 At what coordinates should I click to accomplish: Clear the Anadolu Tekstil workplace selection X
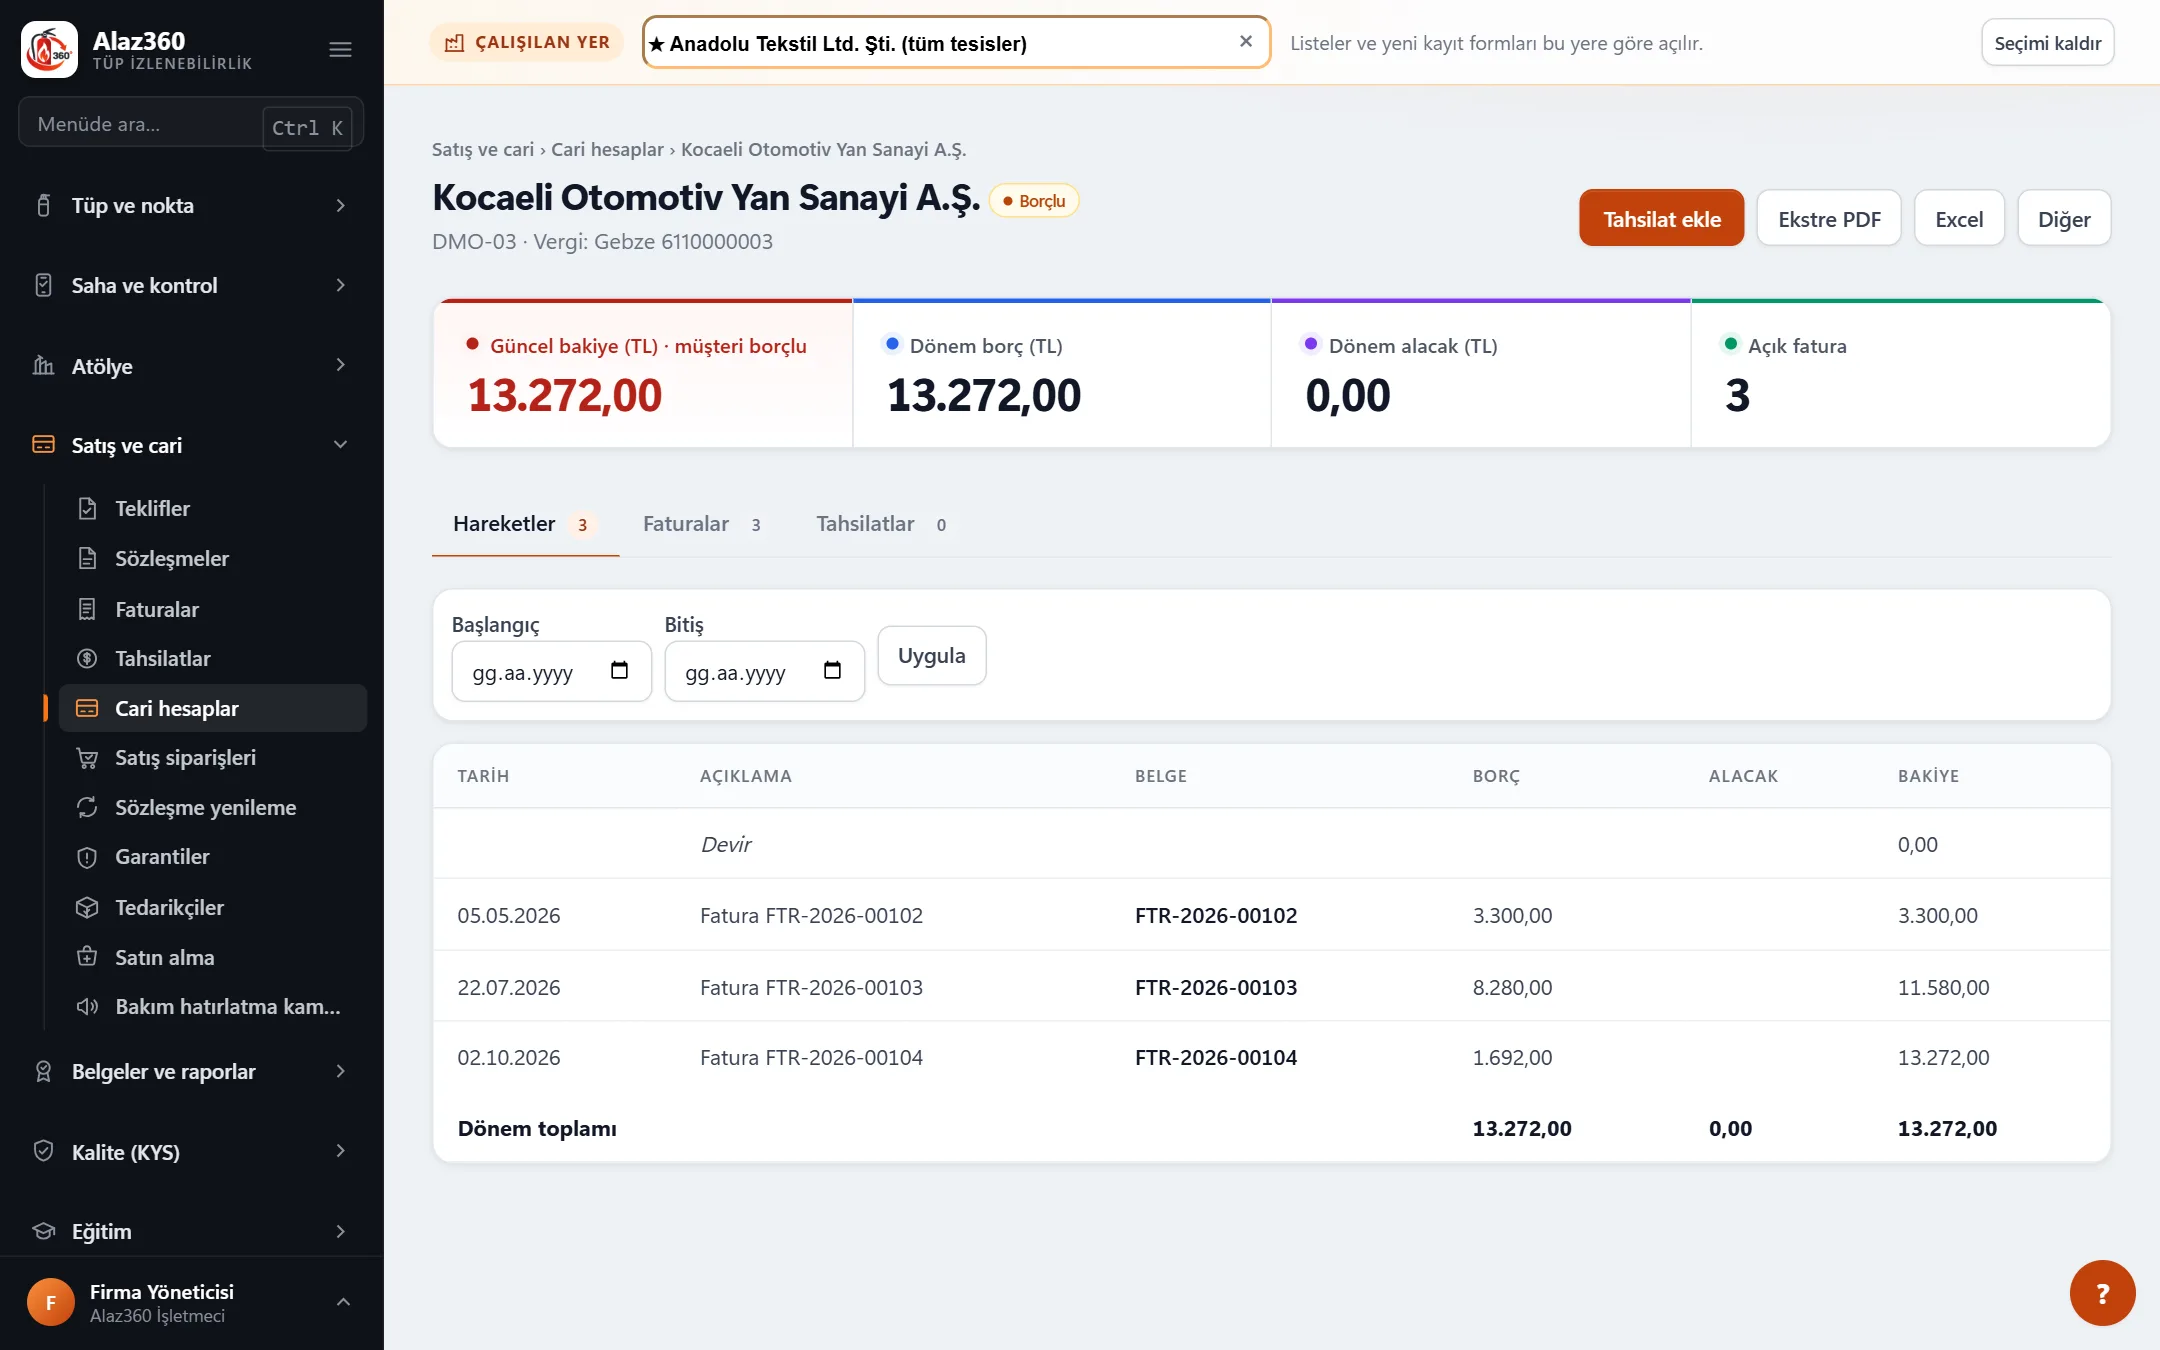(1246, 42)
